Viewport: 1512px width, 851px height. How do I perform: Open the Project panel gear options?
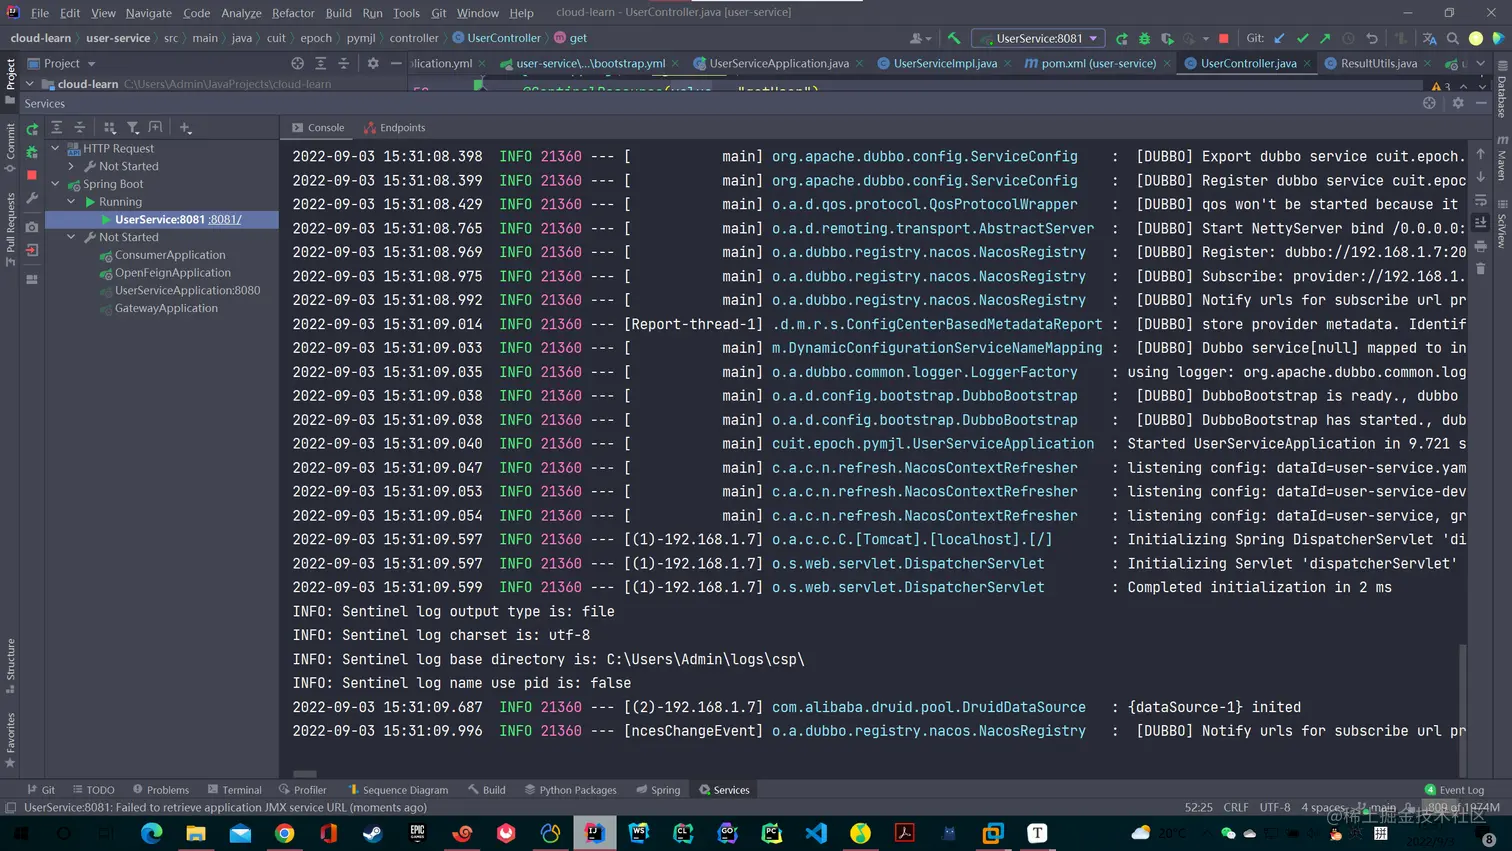pos(373,63)
